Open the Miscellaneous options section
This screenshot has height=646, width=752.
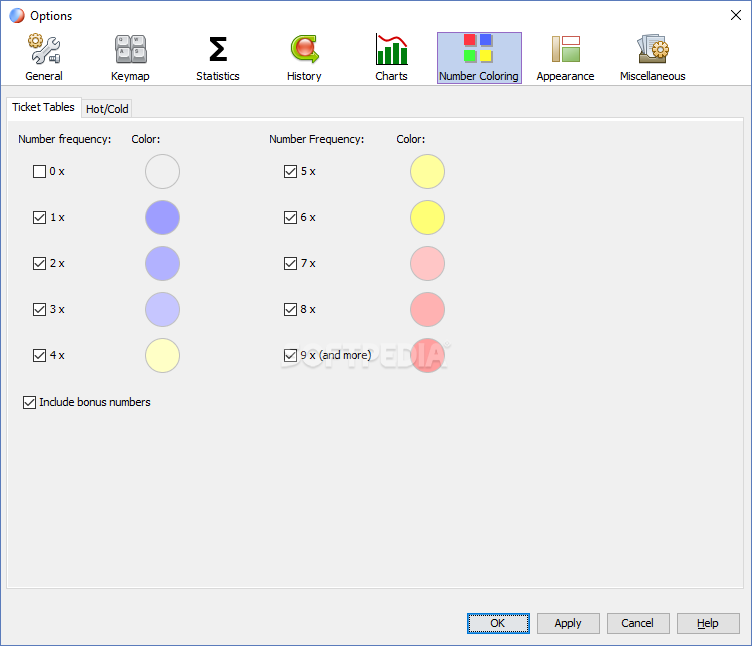[653, 58]
